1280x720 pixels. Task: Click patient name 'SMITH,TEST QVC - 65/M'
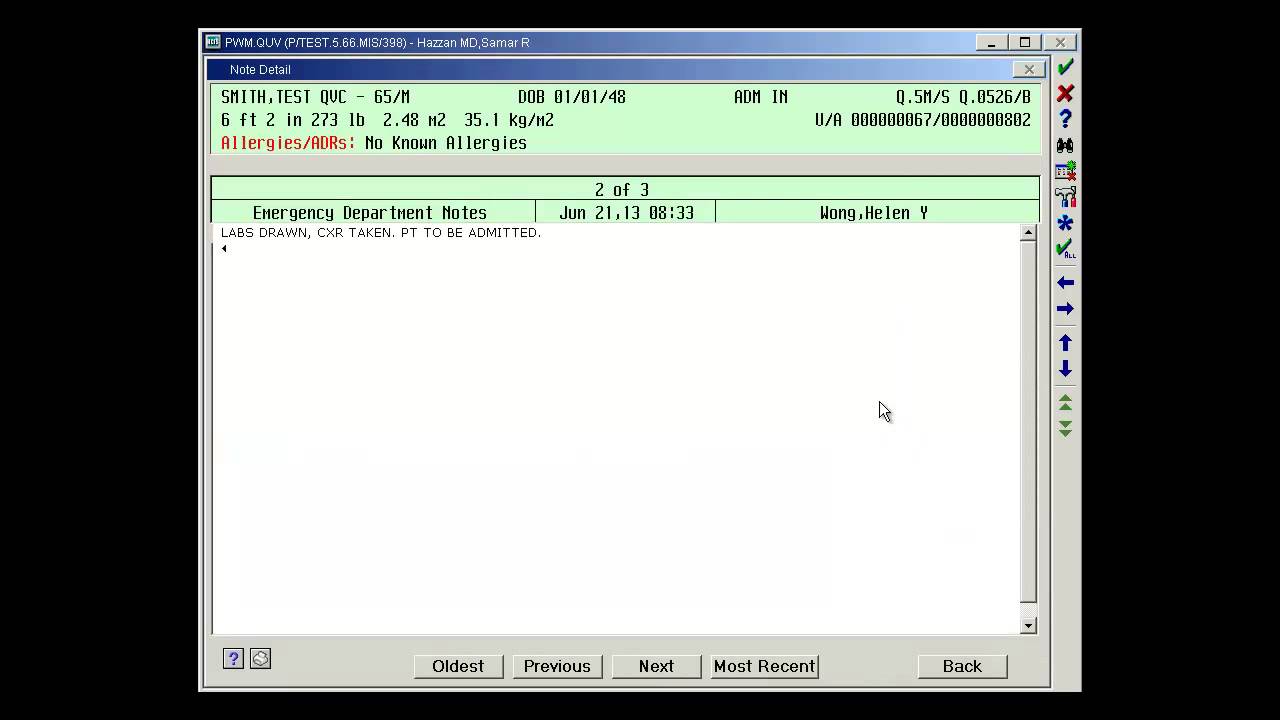(315, 97)
